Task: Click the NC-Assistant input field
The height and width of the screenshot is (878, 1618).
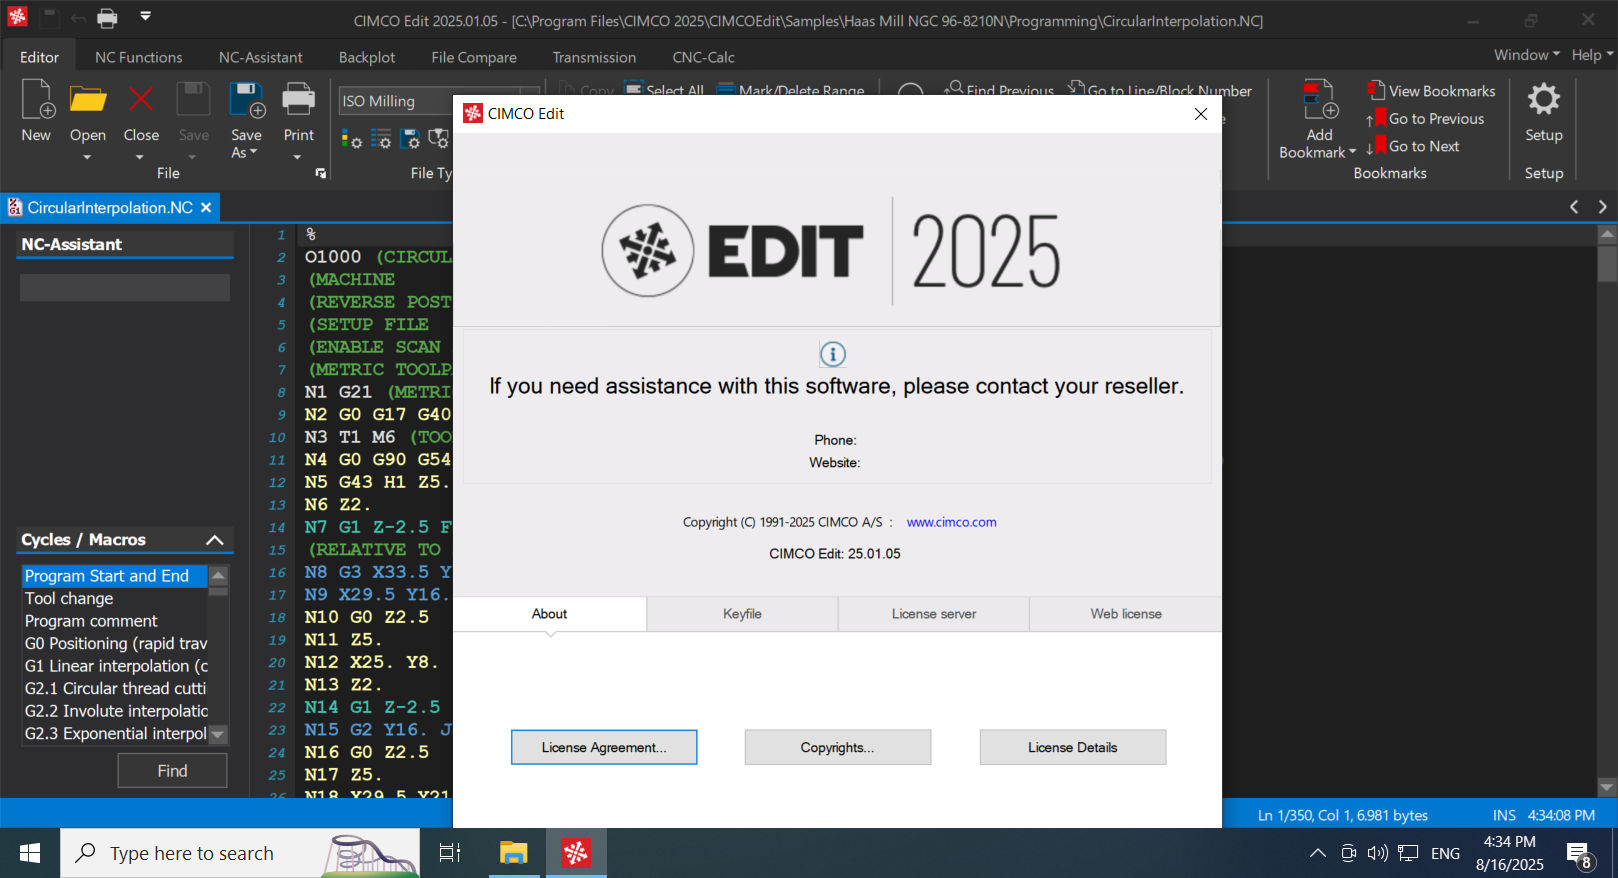Action: (125, 288)
